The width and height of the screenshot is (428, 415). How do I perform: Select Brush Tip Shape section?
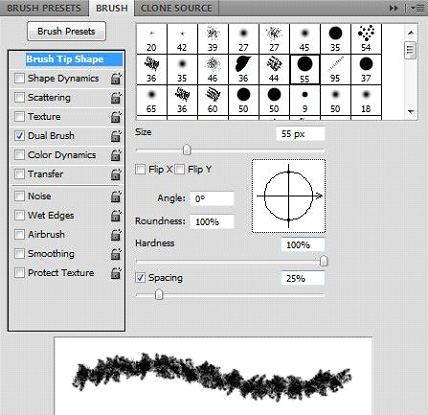[74, 59]
